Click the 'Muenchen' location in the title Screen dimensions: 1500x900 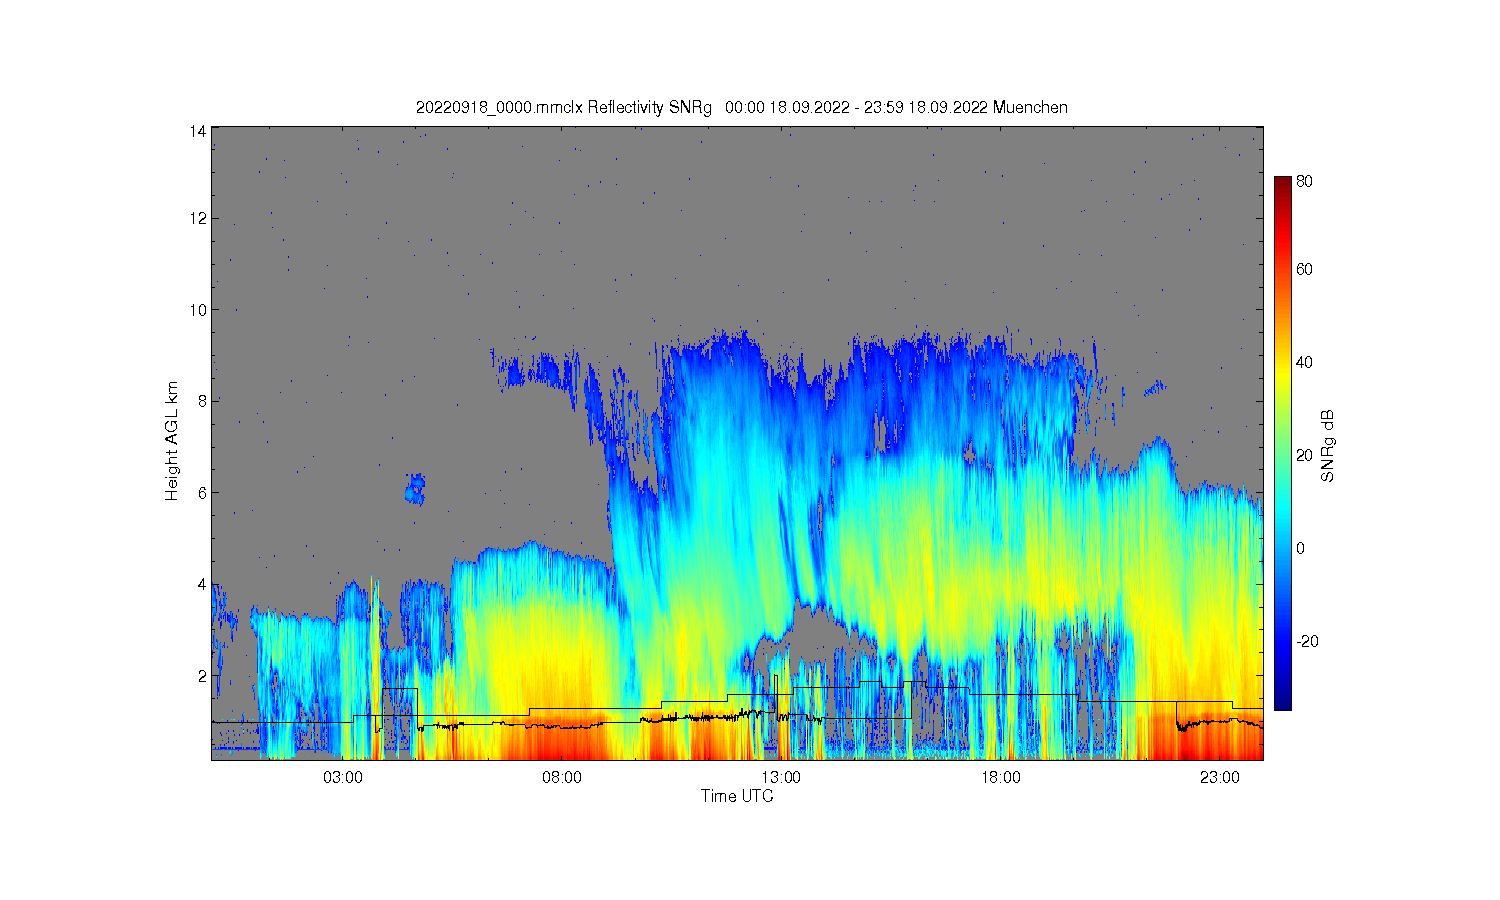(1030, 108)
